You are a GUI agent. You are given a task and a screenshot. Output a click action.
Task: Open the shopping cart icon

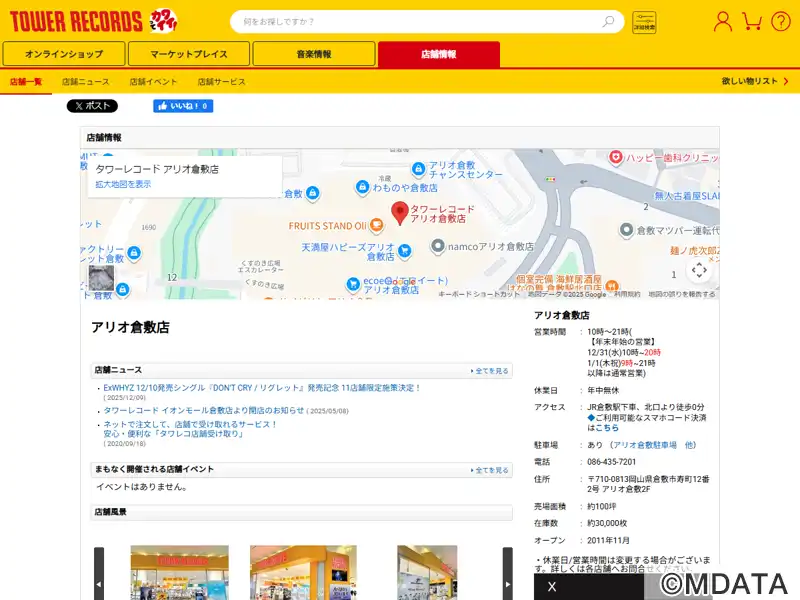coord(753,21)
